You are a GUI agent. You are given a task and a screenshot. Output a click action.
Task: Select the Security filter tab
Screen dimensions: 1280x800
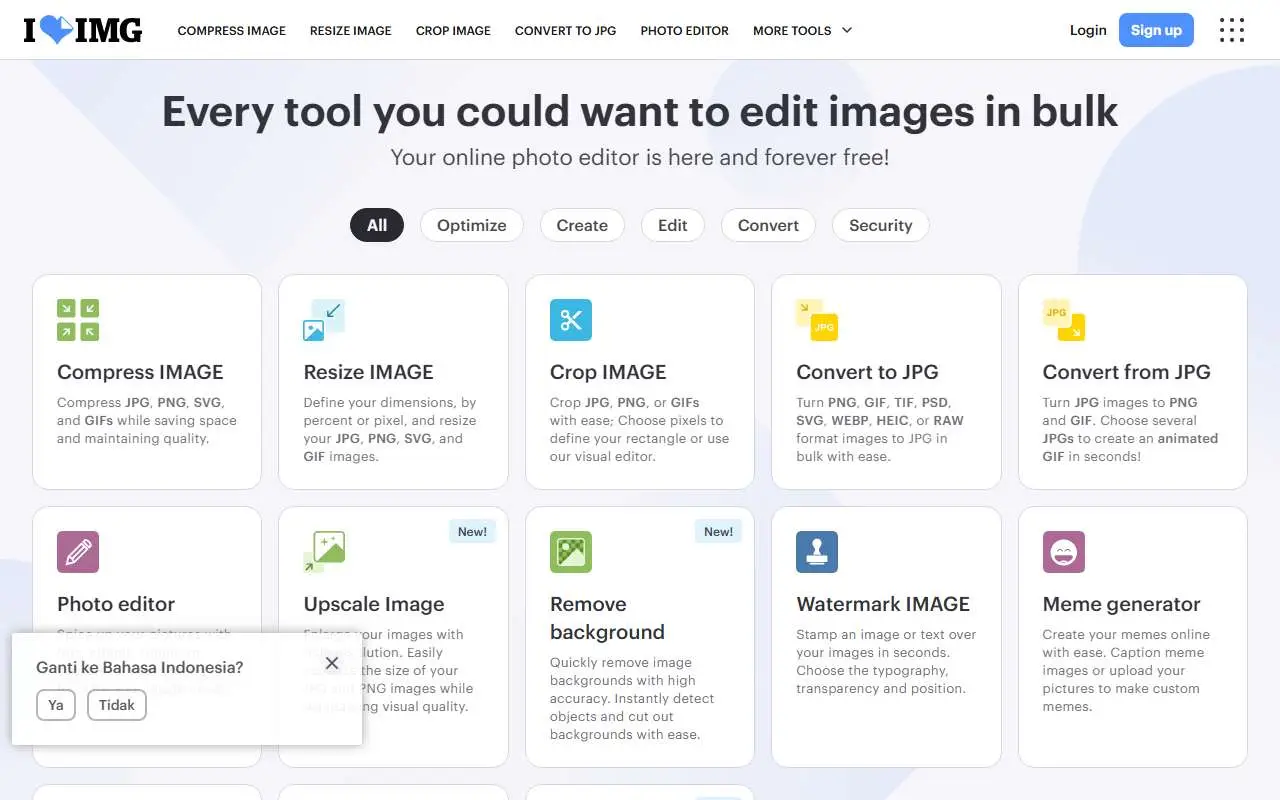point(881,225)
